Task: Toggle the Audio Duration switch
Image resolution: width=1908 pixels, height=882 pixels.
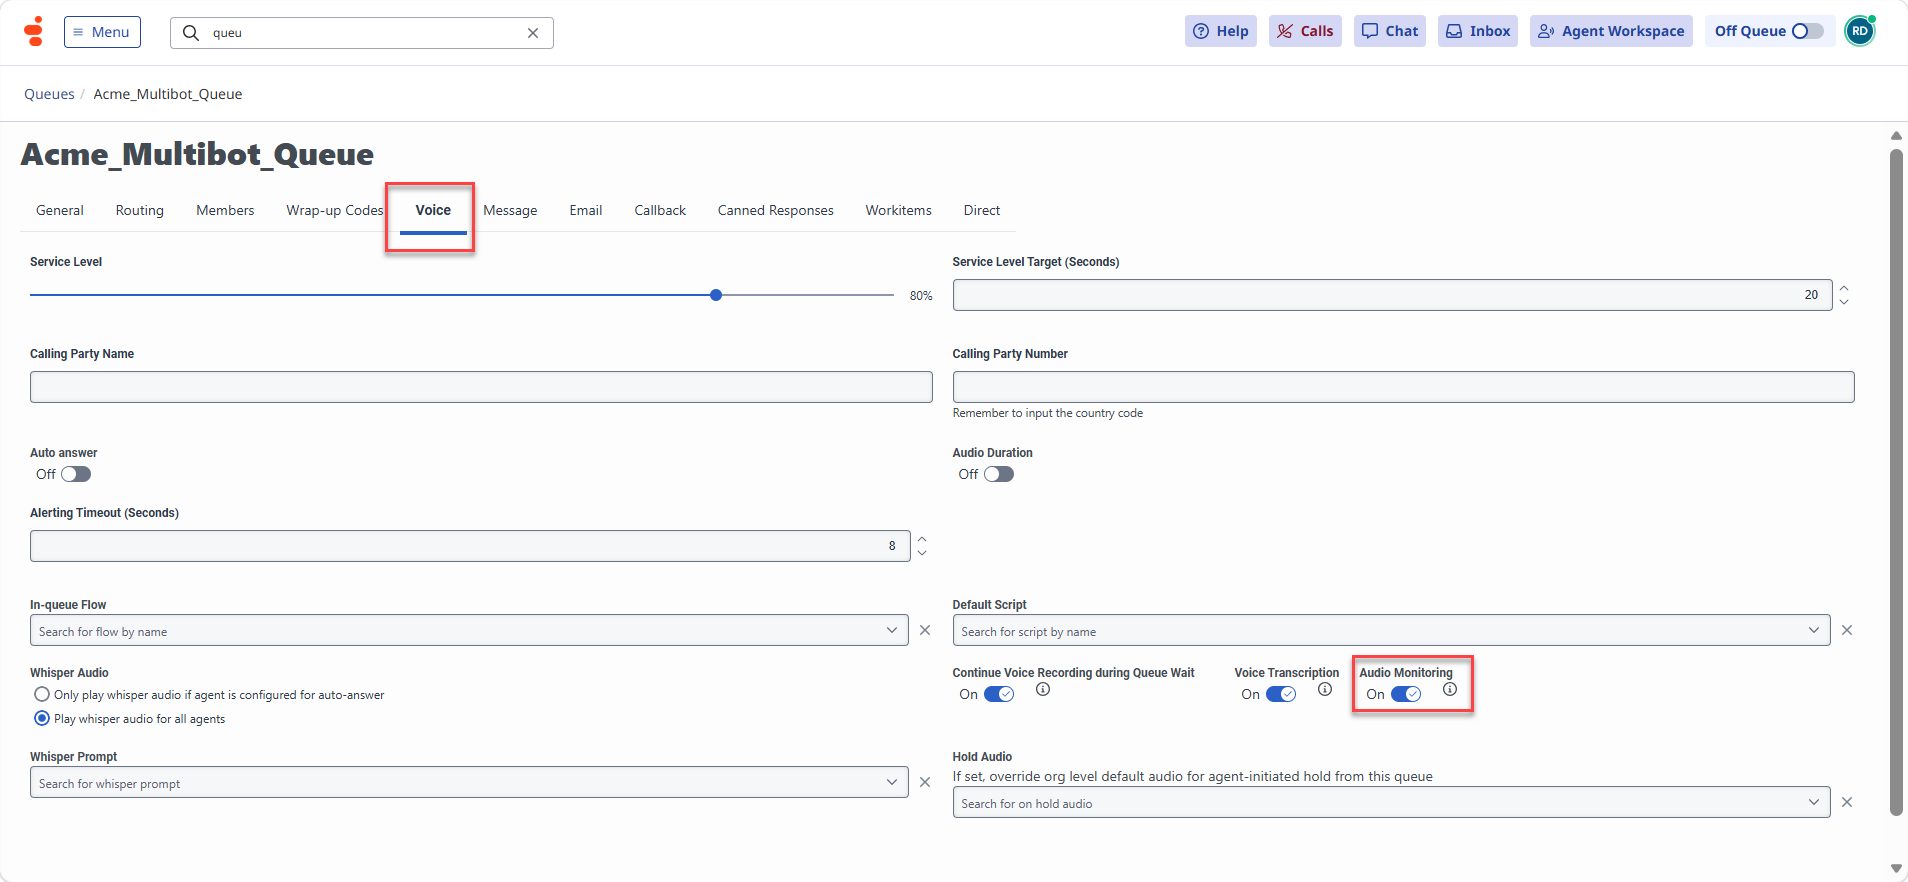Action: [999, 474]
